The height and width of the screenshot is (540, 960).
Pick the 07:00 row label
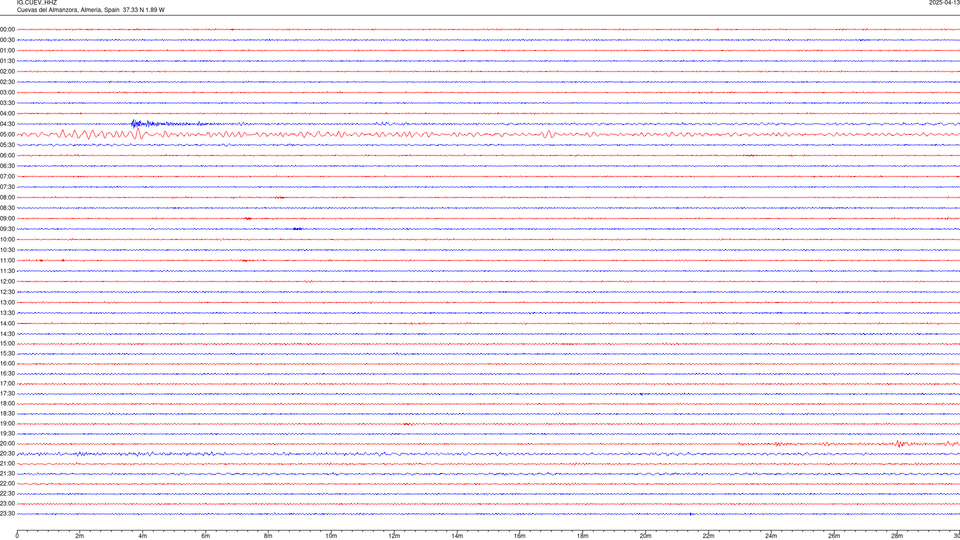click(7, 176)
